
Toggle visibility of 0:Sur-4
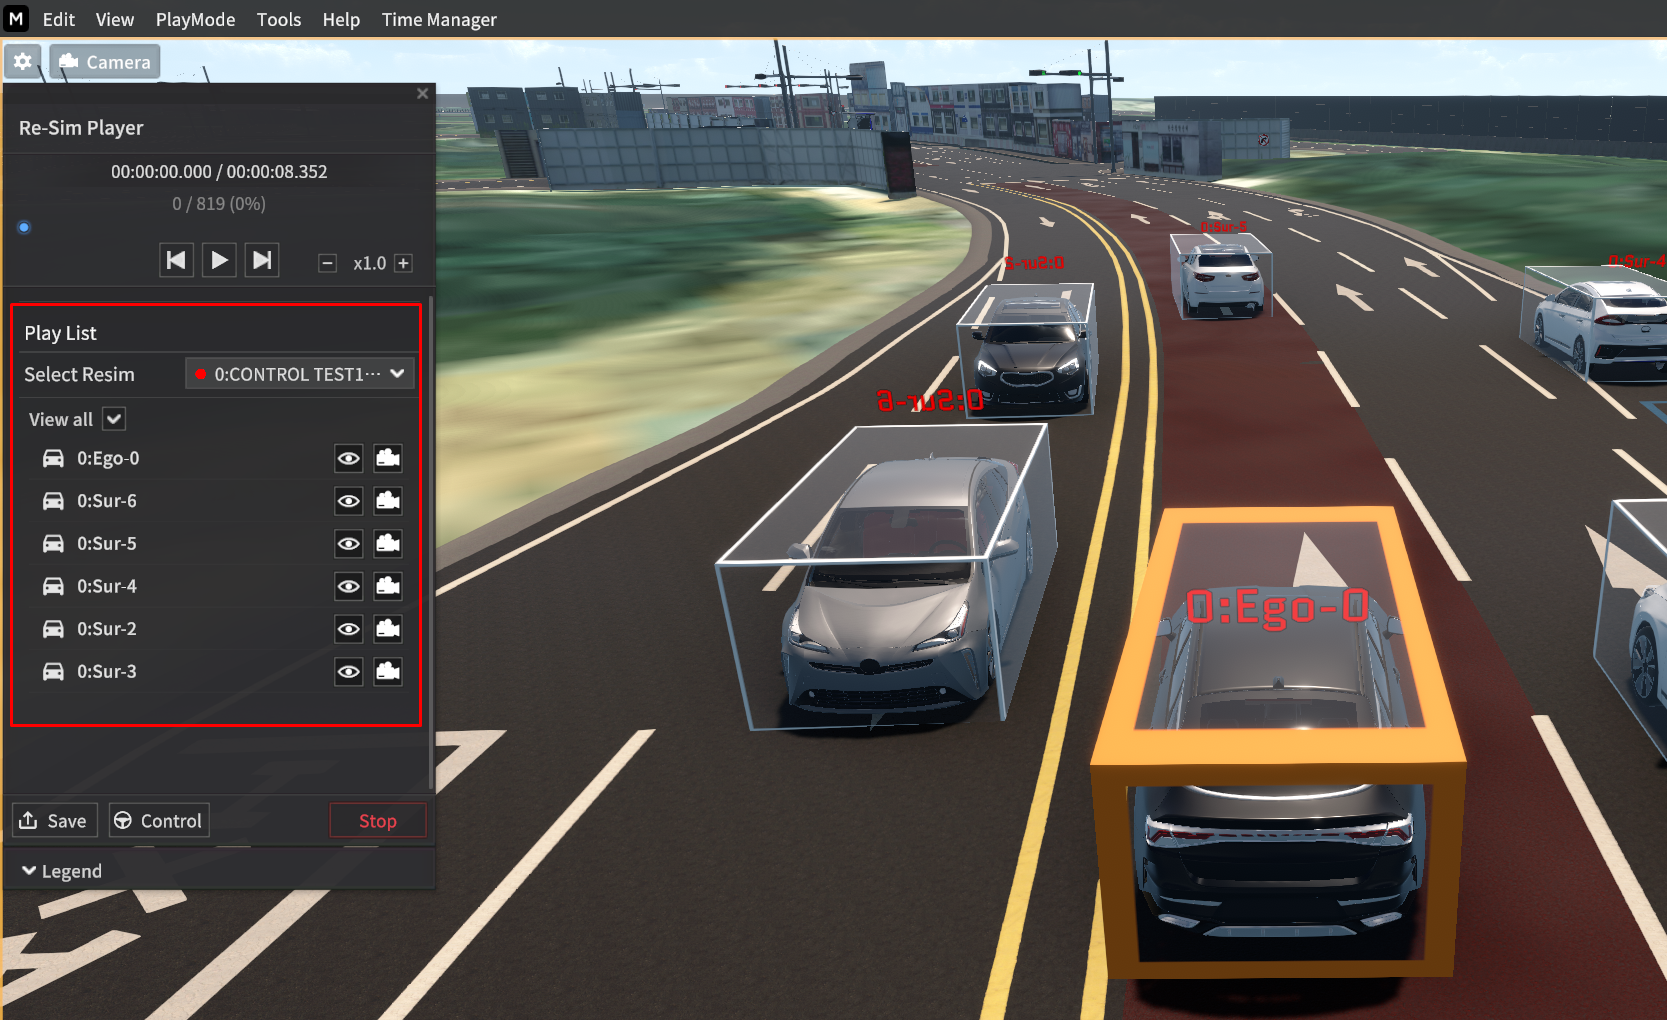tap(348, 587)
